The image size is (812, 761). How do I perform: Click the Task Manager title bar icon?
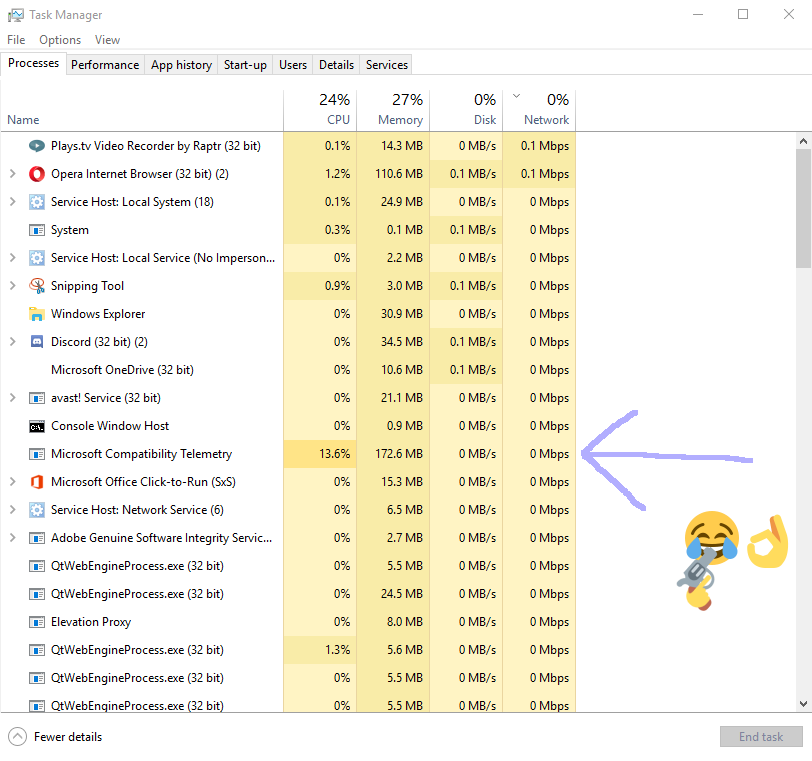[x=16, y=14]
